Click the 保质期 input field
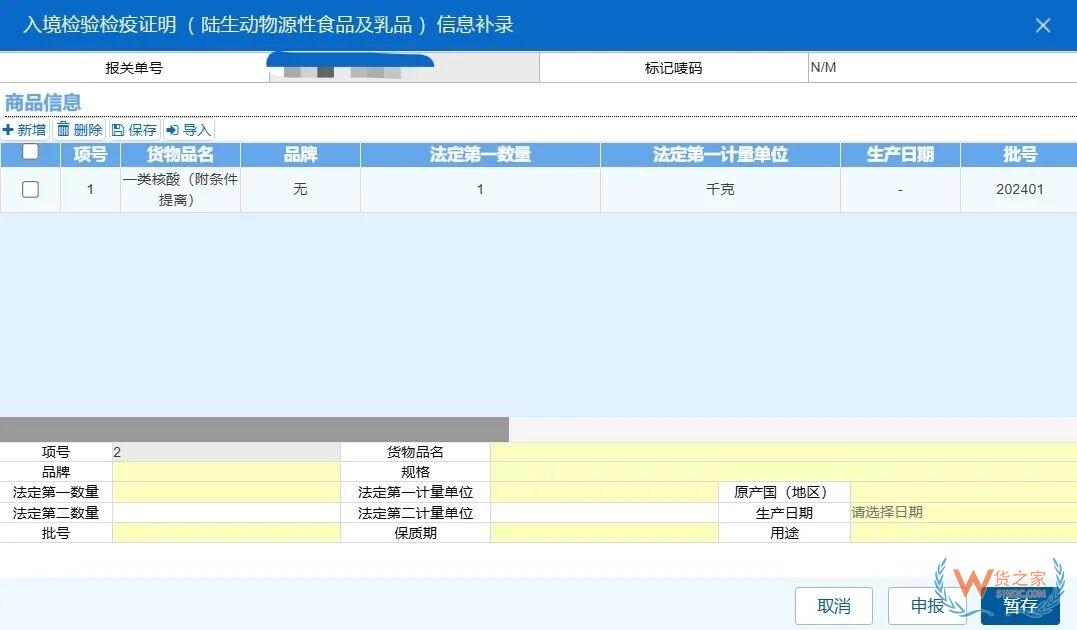The height and width of the screenshot is (630, 1077). (604, 533)
